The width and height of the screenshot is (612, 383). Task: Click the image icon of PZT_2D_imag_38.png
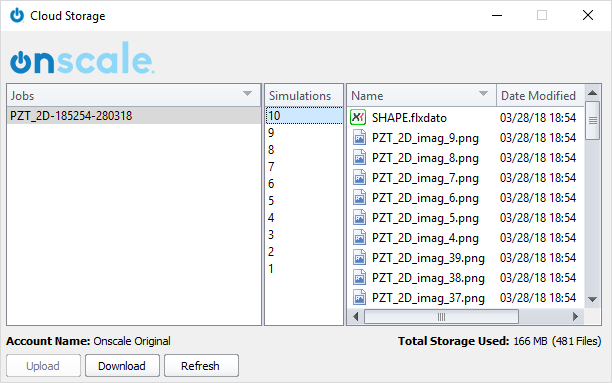click(359, 278)
